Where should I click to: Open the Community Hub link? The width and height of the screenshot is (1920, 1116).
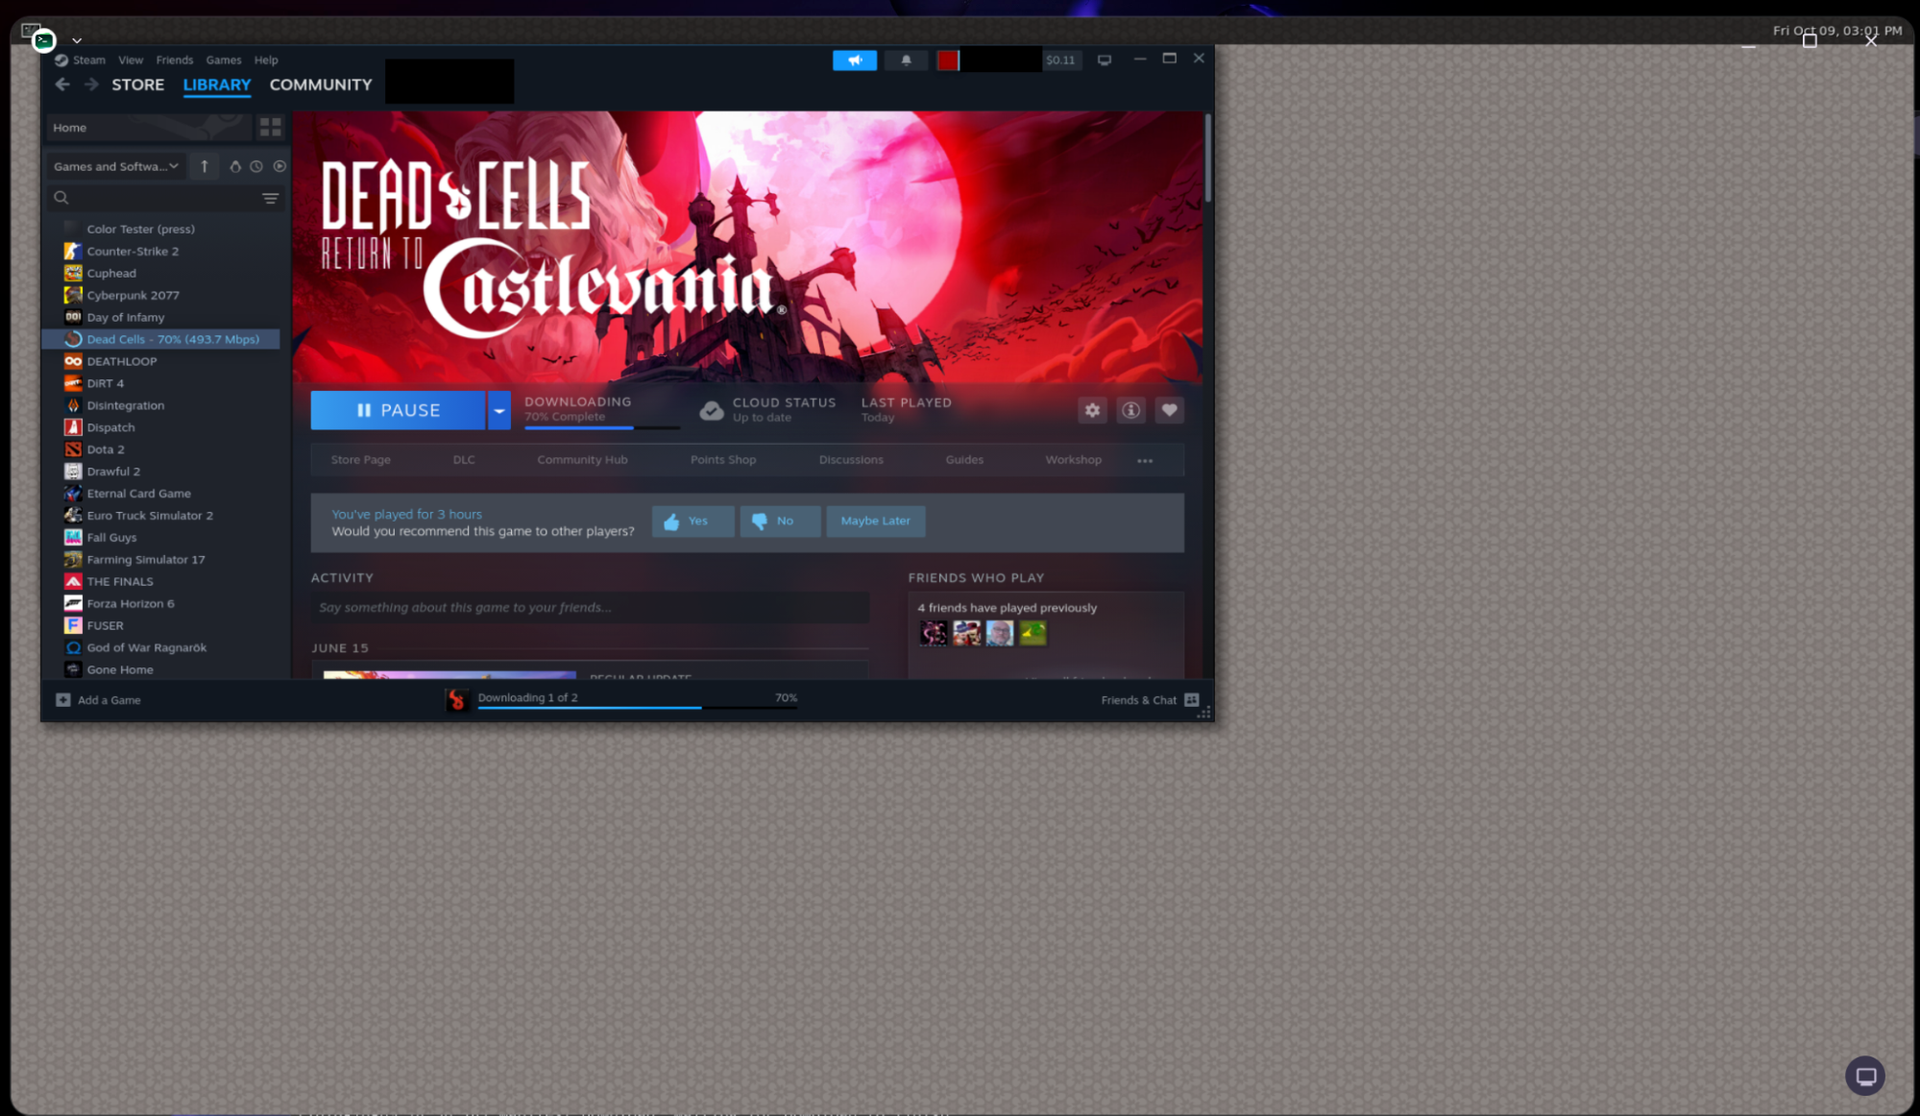[582, 460]
